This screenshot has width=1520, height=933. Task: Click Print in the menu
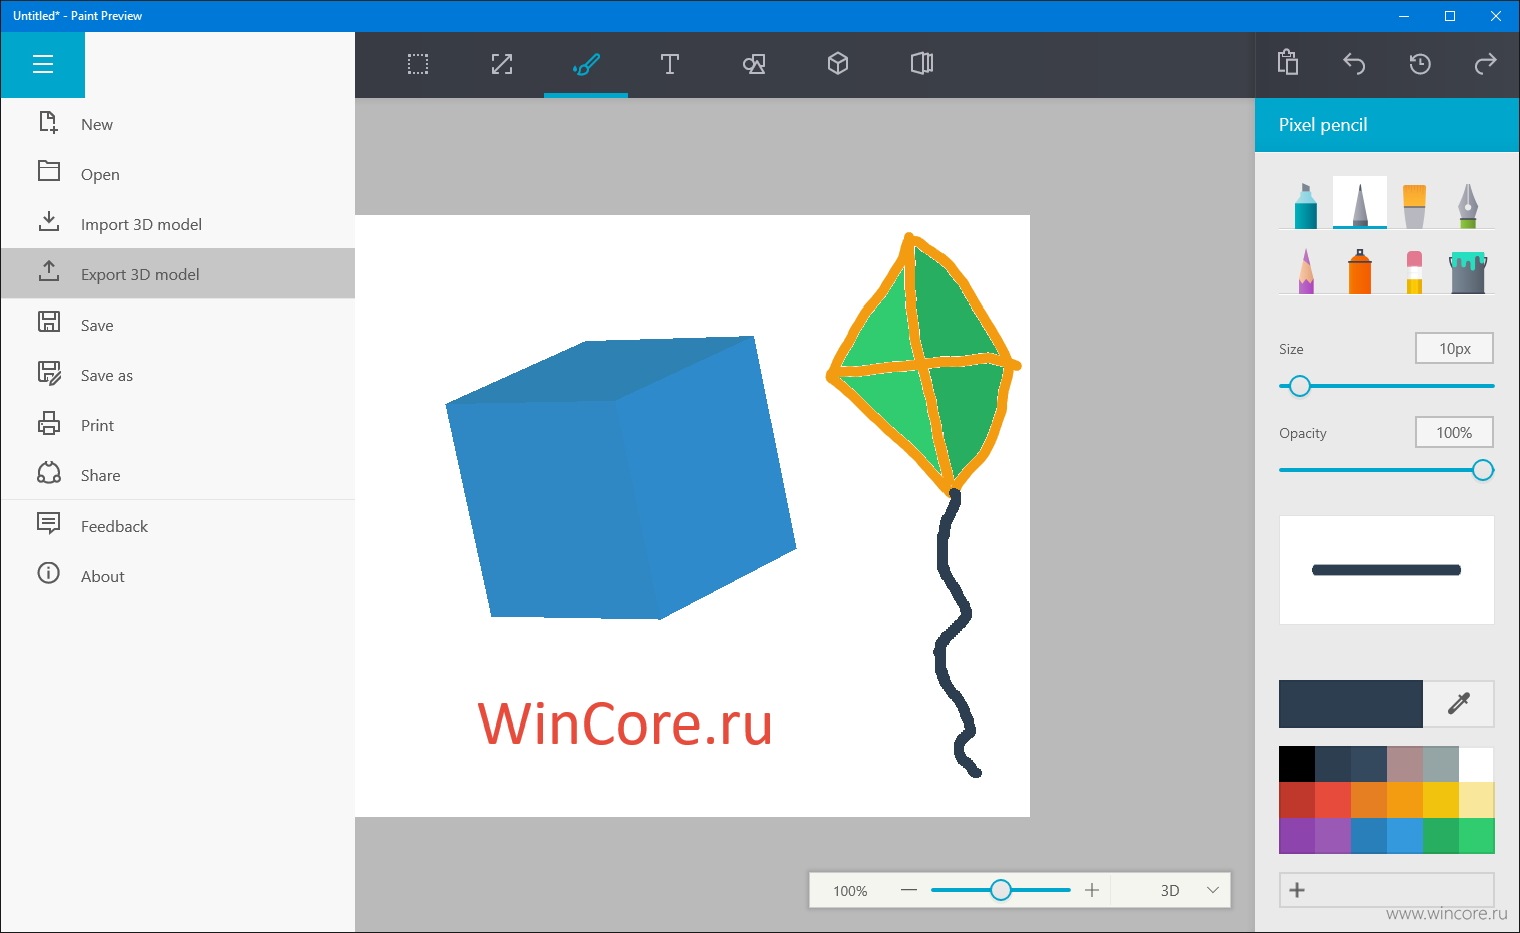(x=178, y=425)
